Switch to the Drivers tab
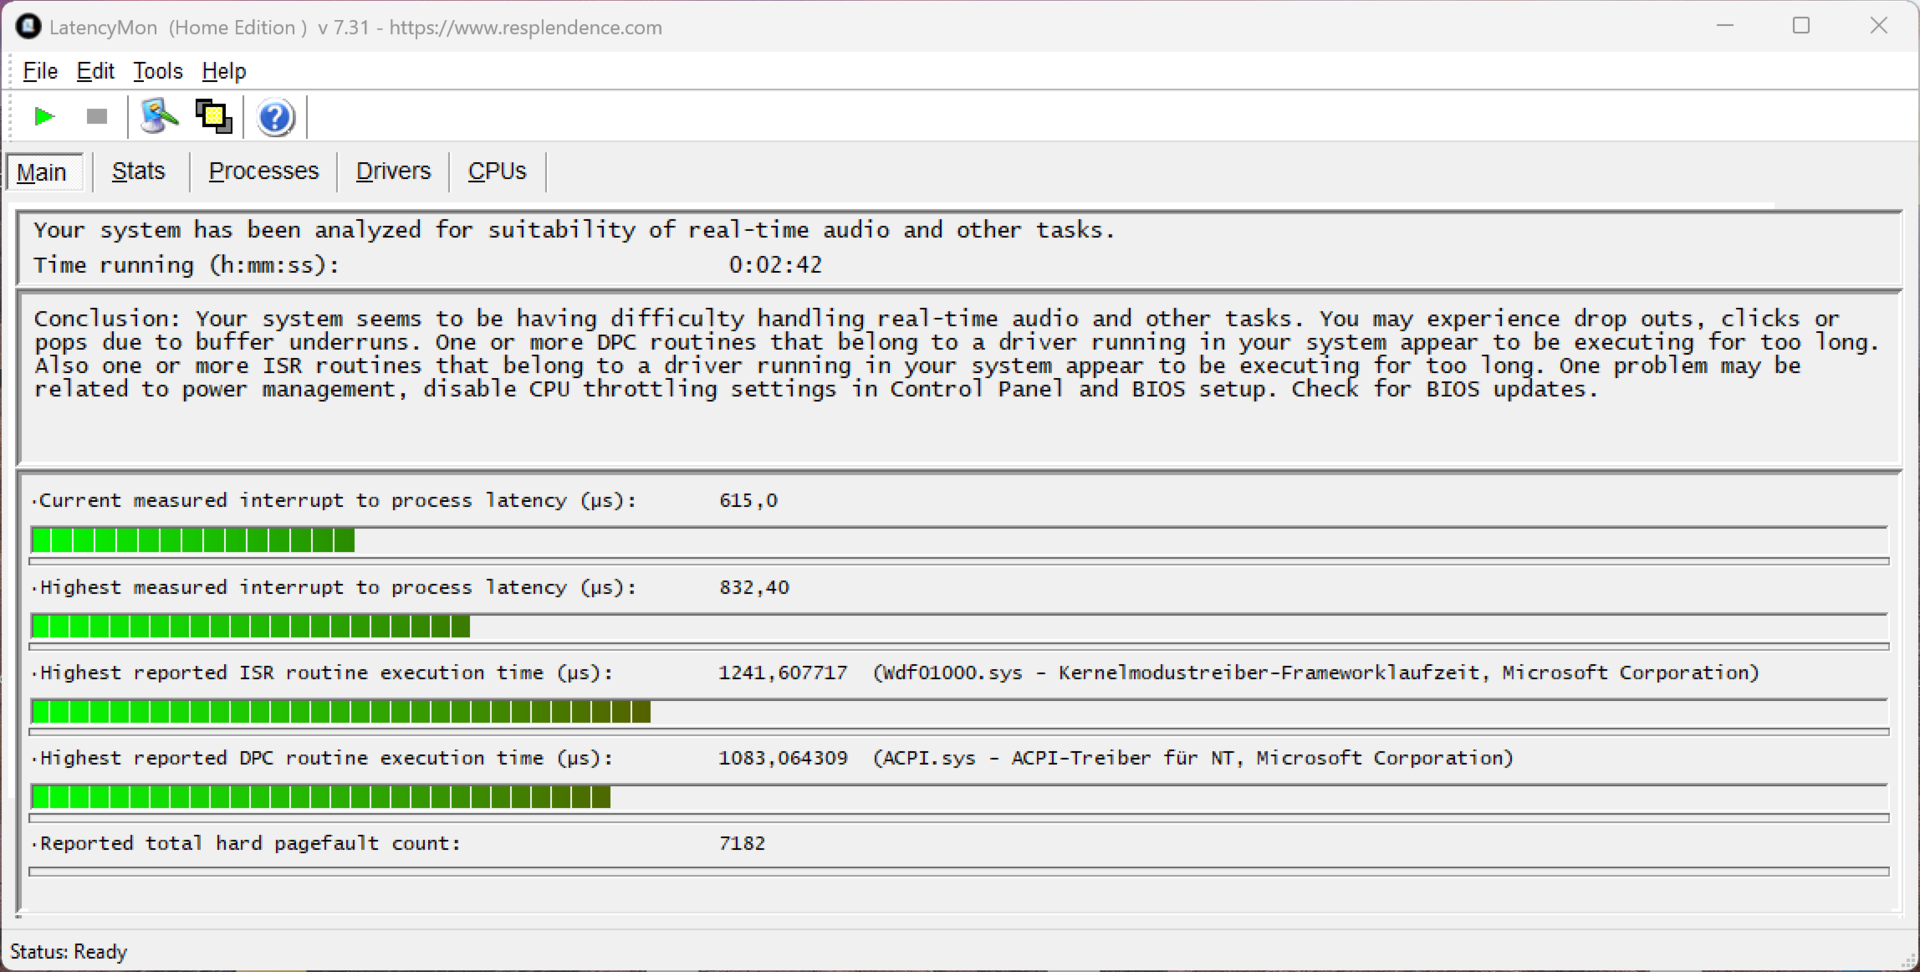This screenshot has height=972, width=1920. coord(393,171)
